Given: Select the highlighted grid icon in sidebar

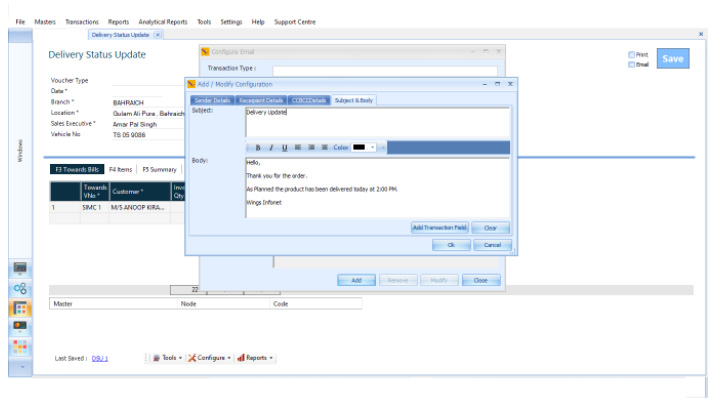Looking at the screenshot, I should click(20, 308).
